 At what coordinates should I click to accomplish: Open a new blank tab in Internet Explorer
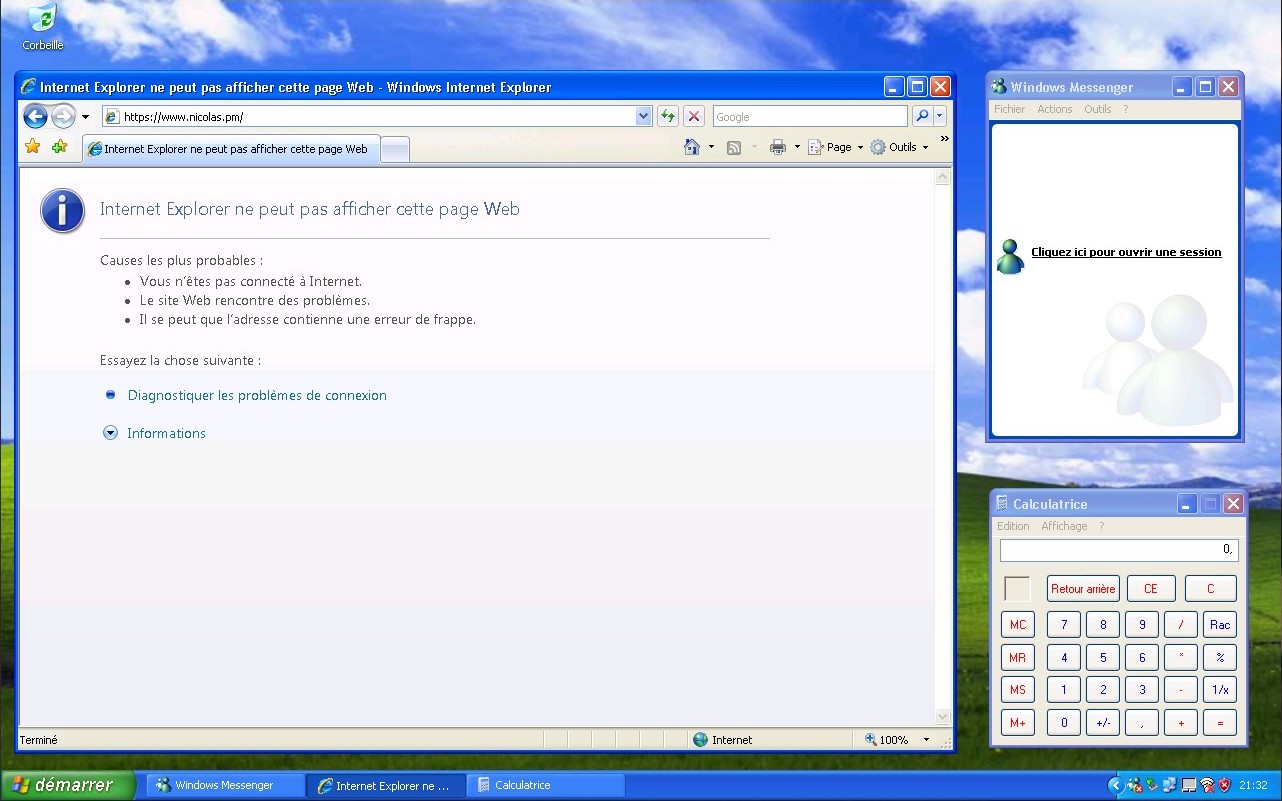pos(395,149)
